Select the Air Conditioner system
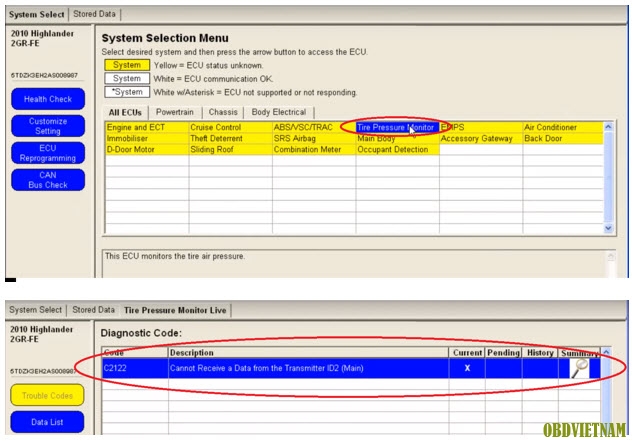Image resolution: width=633 pixels, height=441 pixels. point(563,128)
